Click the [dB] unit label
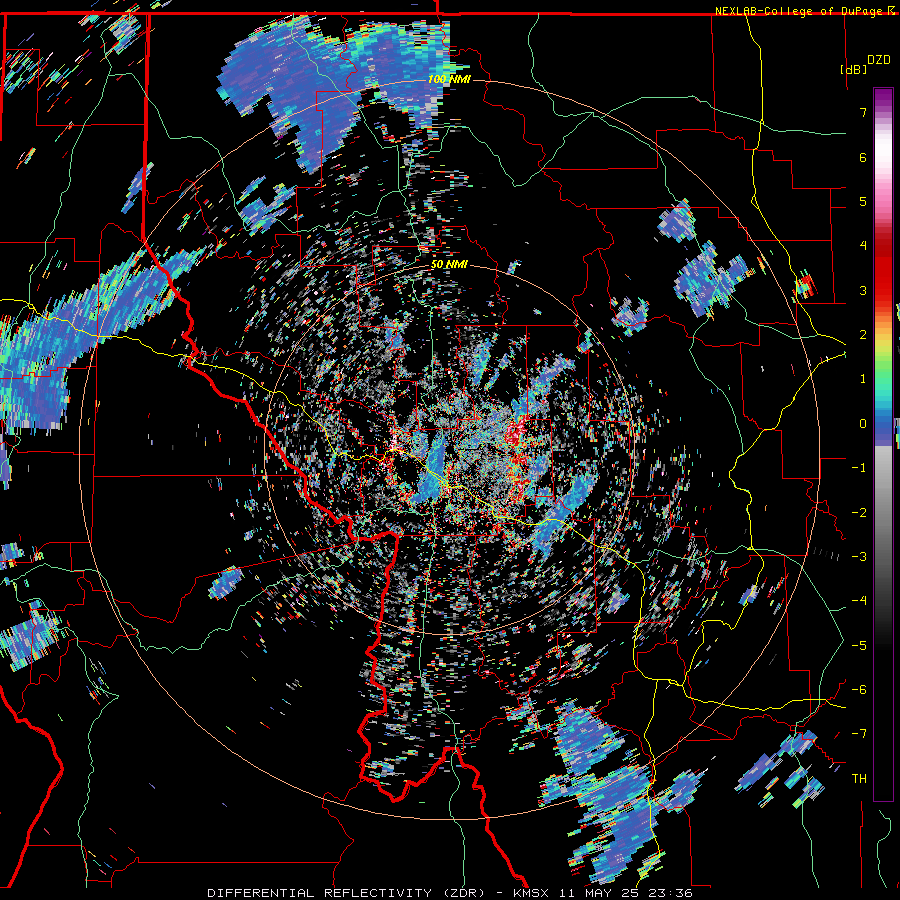 tap(853, 69)
